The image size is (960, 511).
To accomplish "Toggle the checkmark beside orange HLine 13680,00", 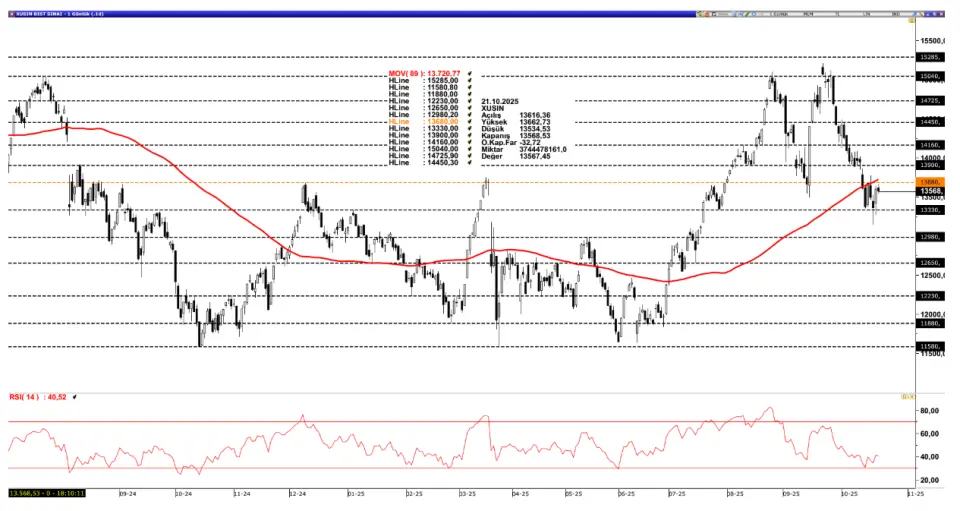I will pos(469,121).
